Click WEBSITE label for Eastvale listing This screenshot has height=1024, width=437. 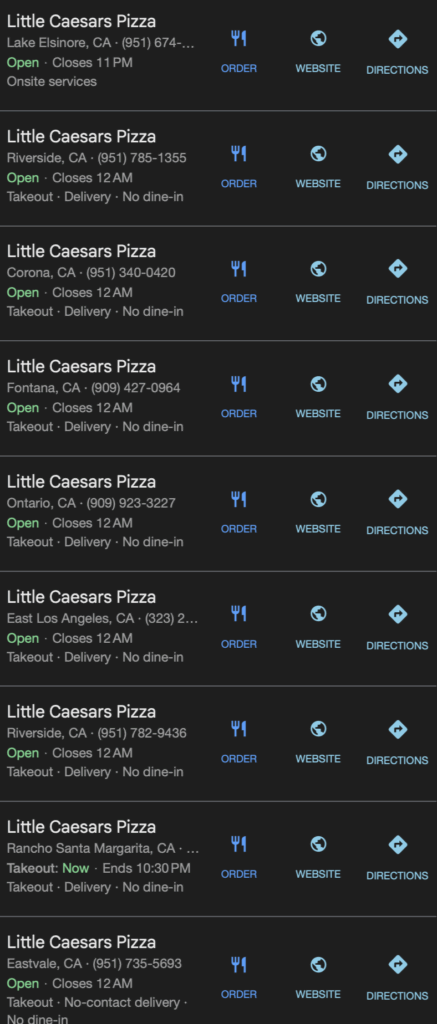pyautogui.click(x=318, y=994)
